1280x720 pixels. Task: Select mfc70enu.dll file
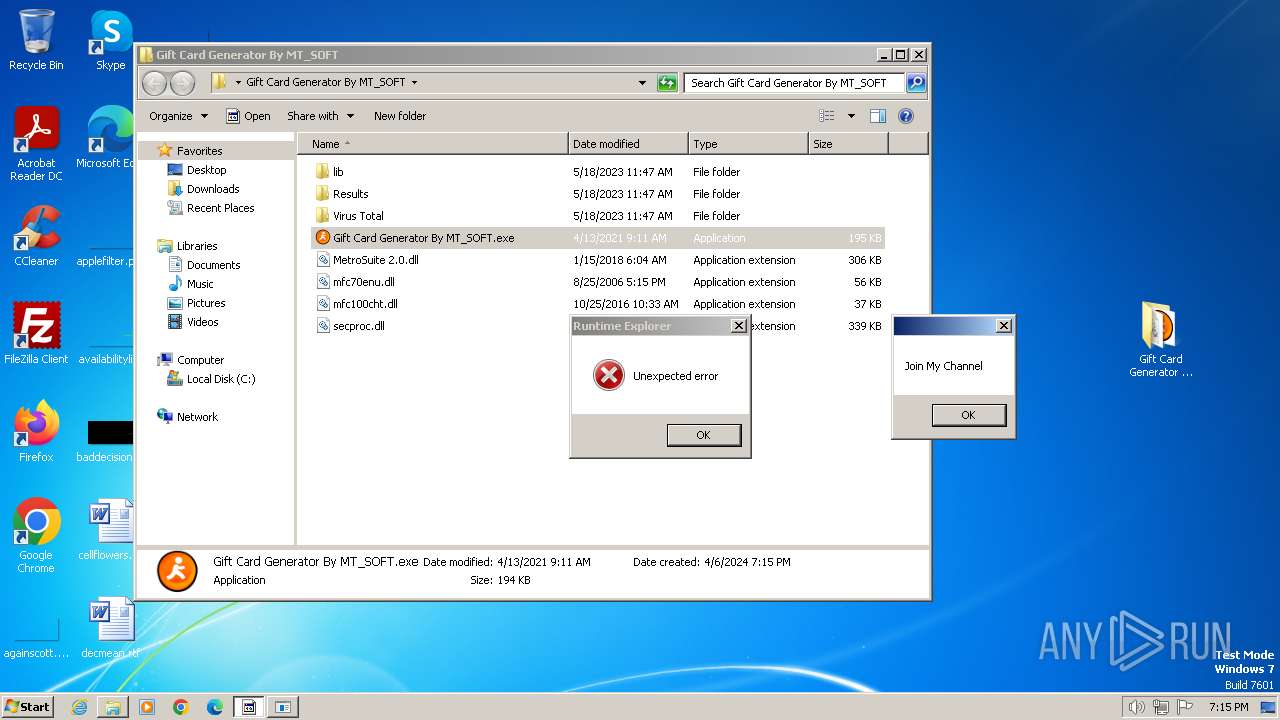click(x=598, y=282)
